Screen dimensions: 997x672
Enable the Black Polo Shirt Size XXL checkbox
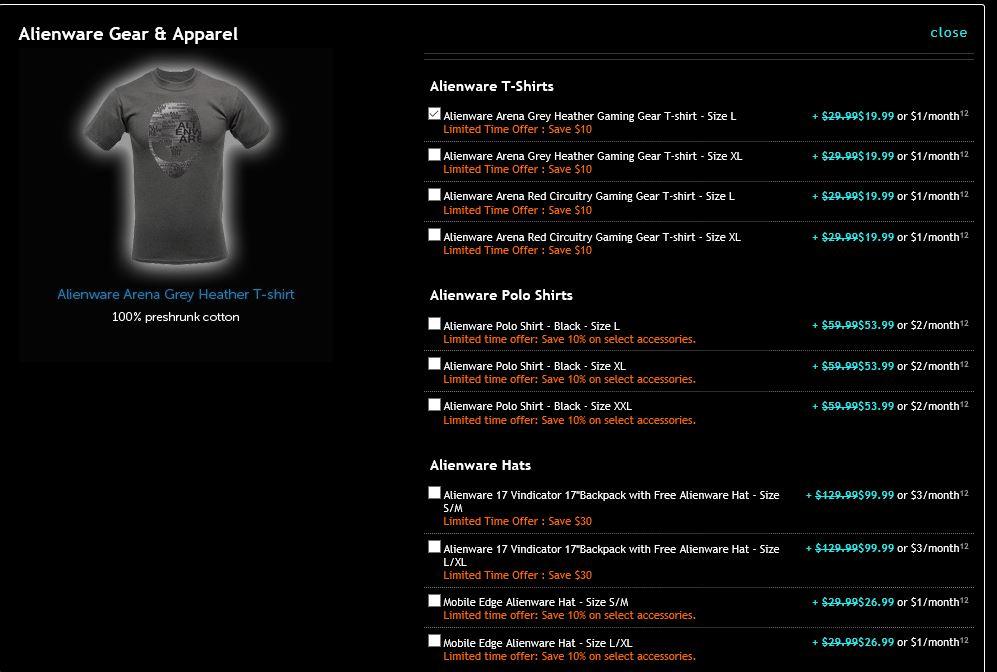434,404
